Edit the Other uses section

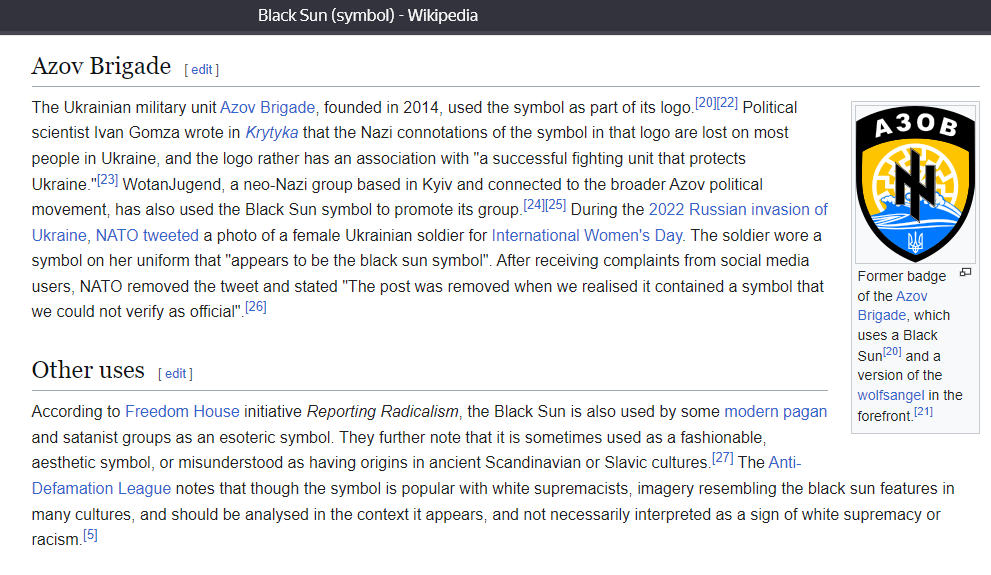point(176,374)
